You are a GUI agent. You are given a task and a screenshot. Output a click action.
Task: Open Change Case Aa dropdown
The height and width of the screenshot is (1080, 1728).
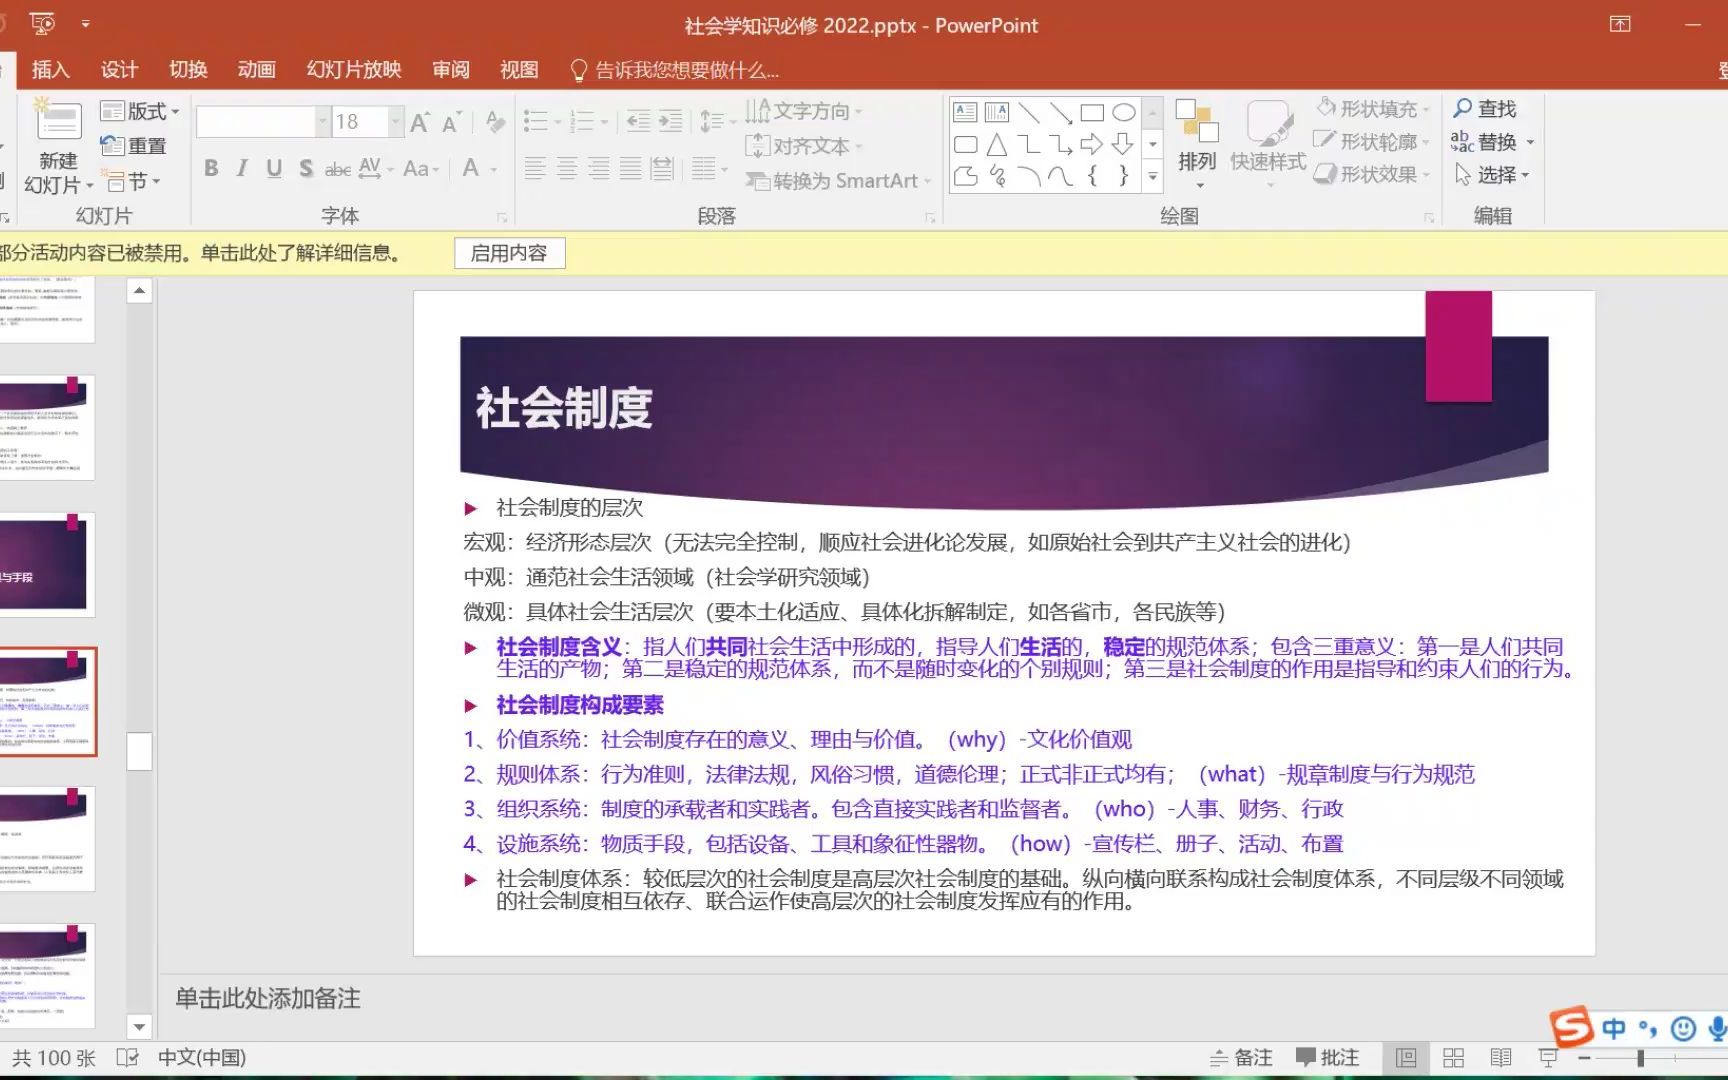pos(421,169)
